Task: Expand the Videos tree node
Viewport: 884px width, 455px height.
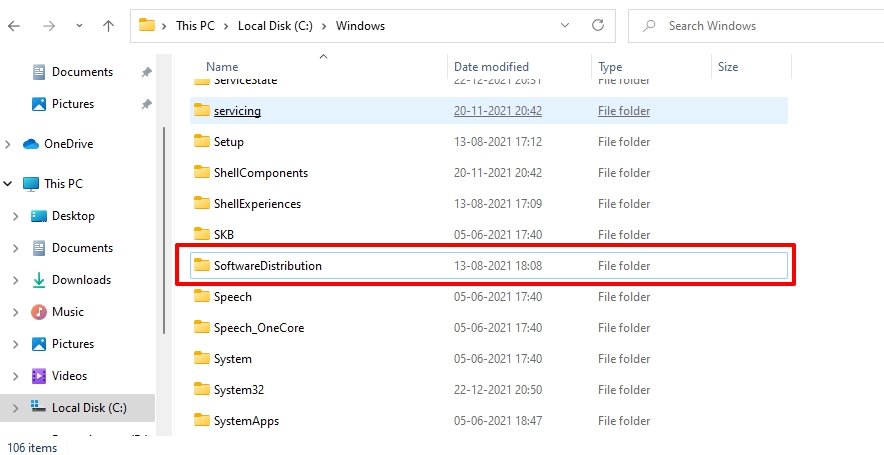Action: tap(16, 376)
